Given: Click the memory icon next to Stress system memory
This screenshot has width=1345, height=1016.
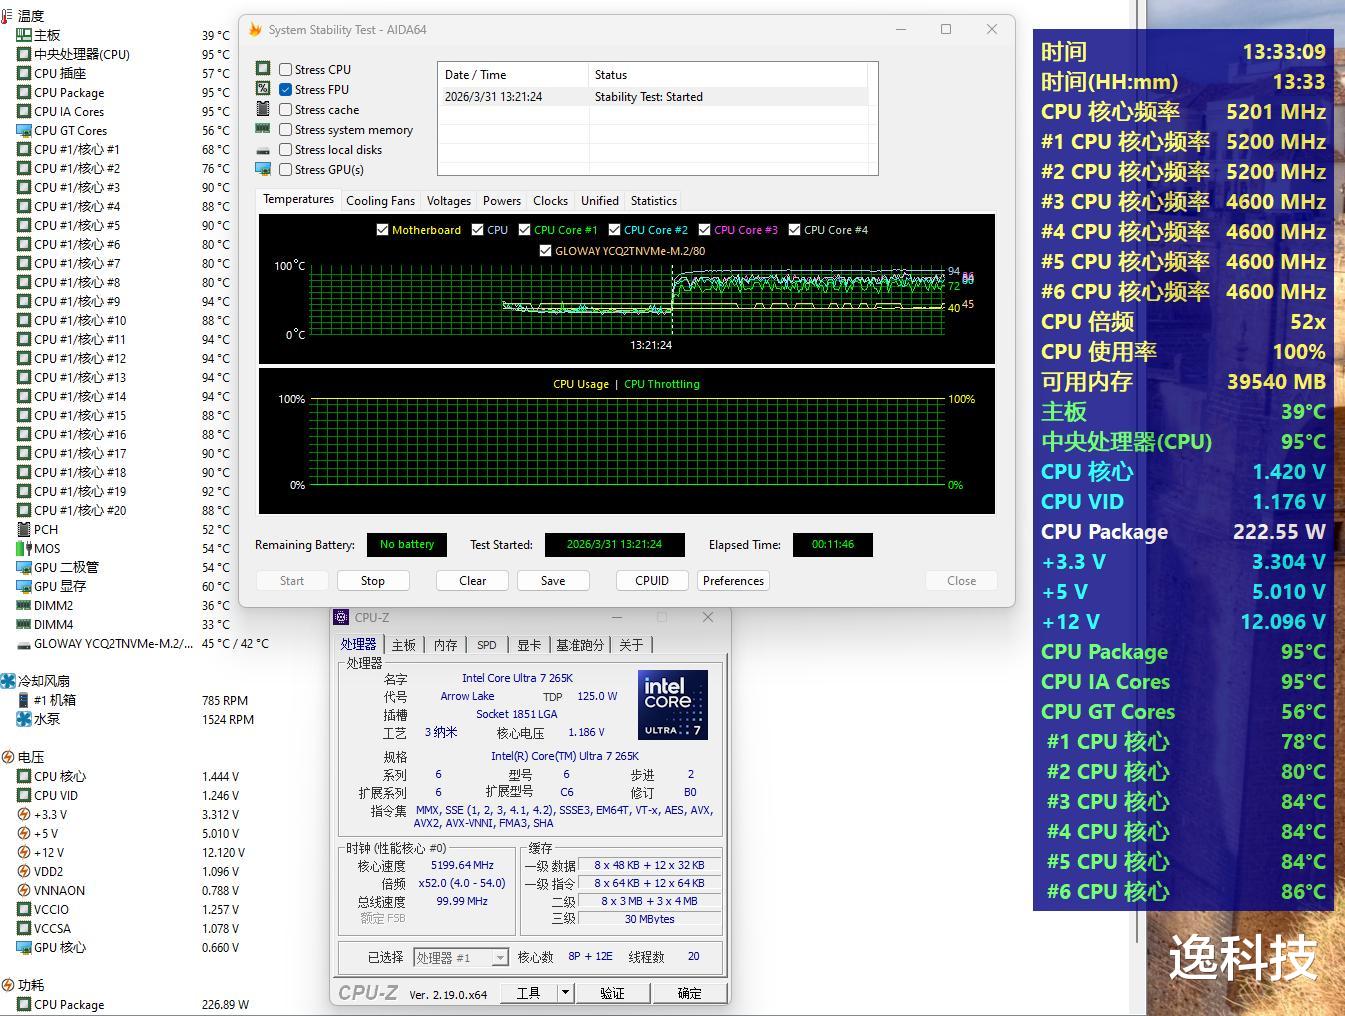Looking at the screenshot, I should coord(263,129).
